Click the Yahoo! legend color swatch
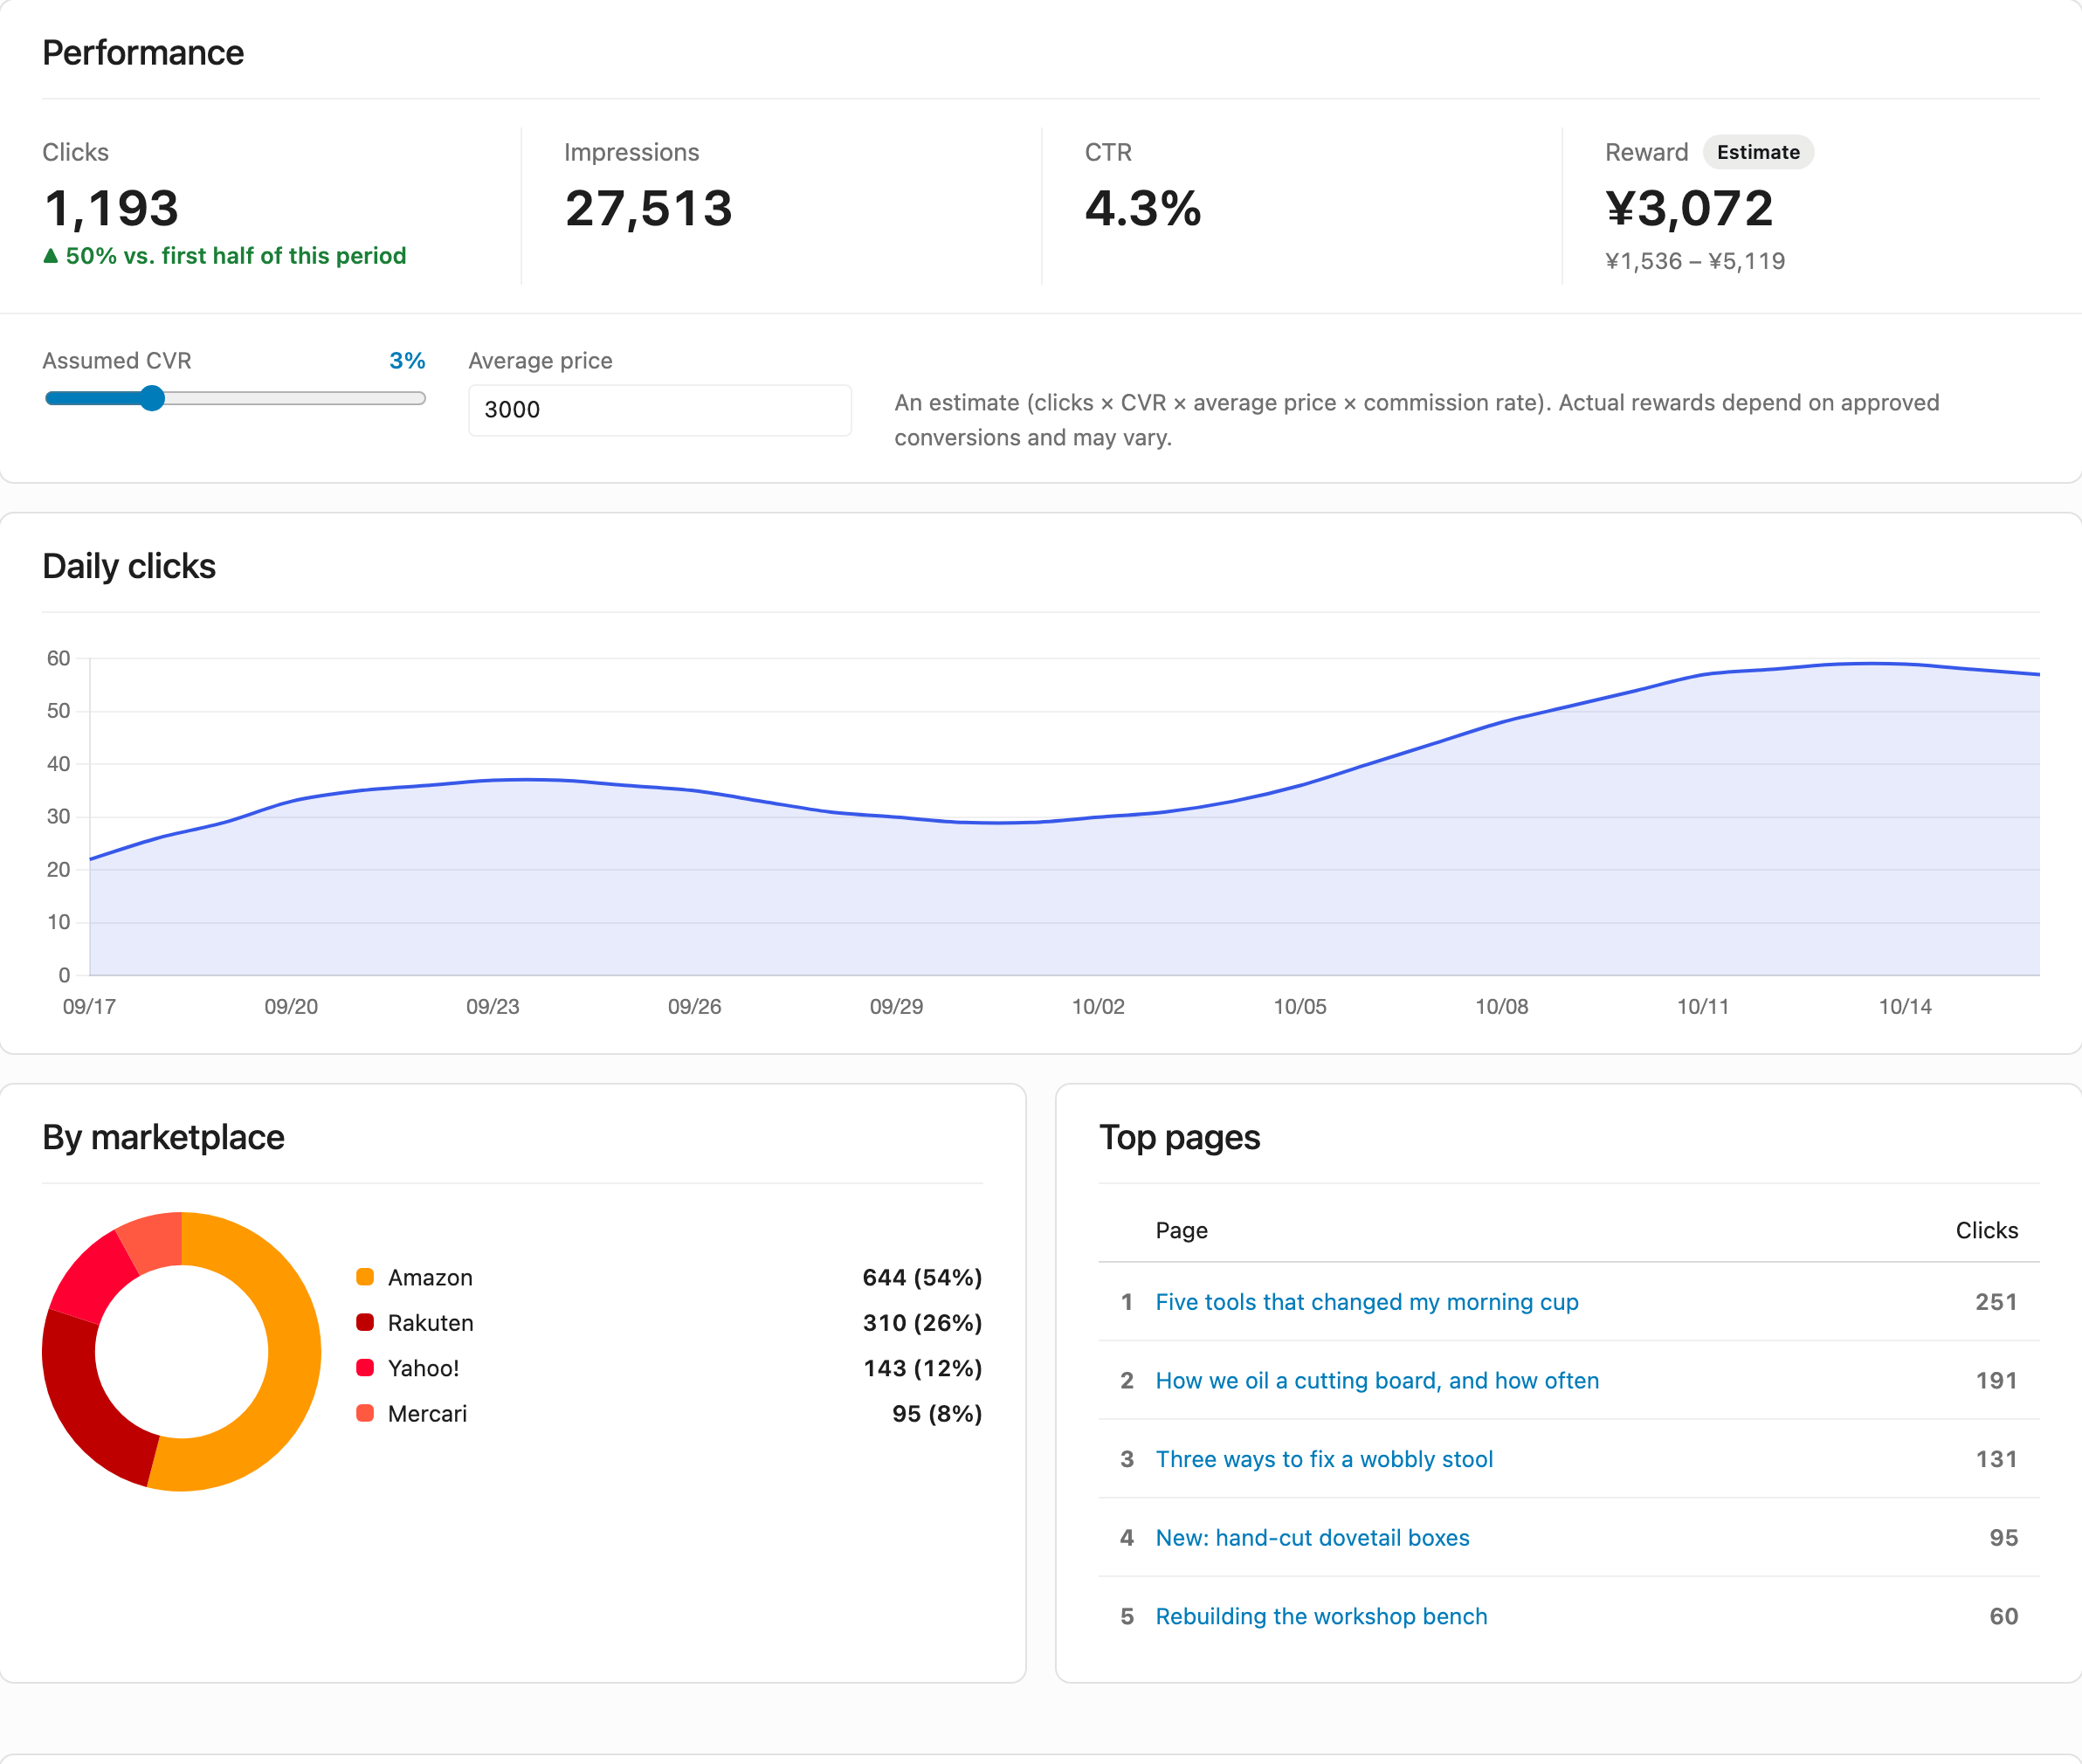The width and height of the screenshot is (2082, 1764). (x=365, y=1368)
